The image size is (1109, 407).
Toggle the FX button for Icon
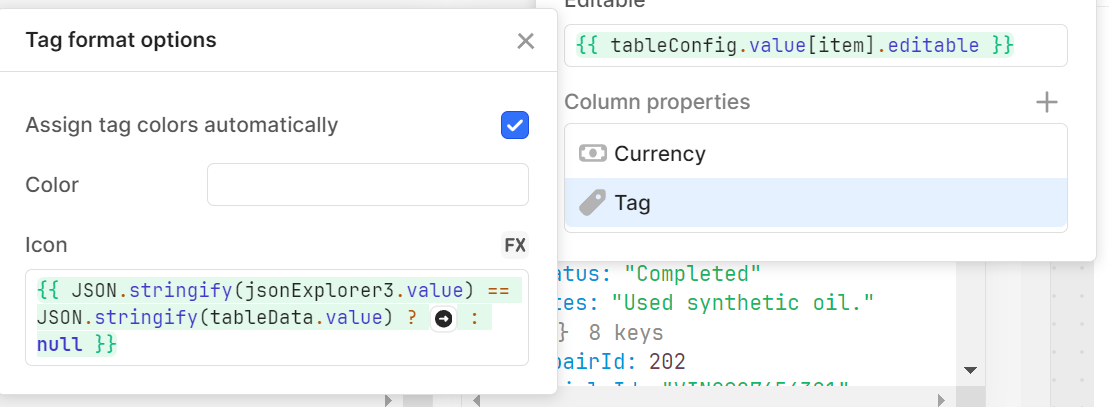(x=515, y=246)
